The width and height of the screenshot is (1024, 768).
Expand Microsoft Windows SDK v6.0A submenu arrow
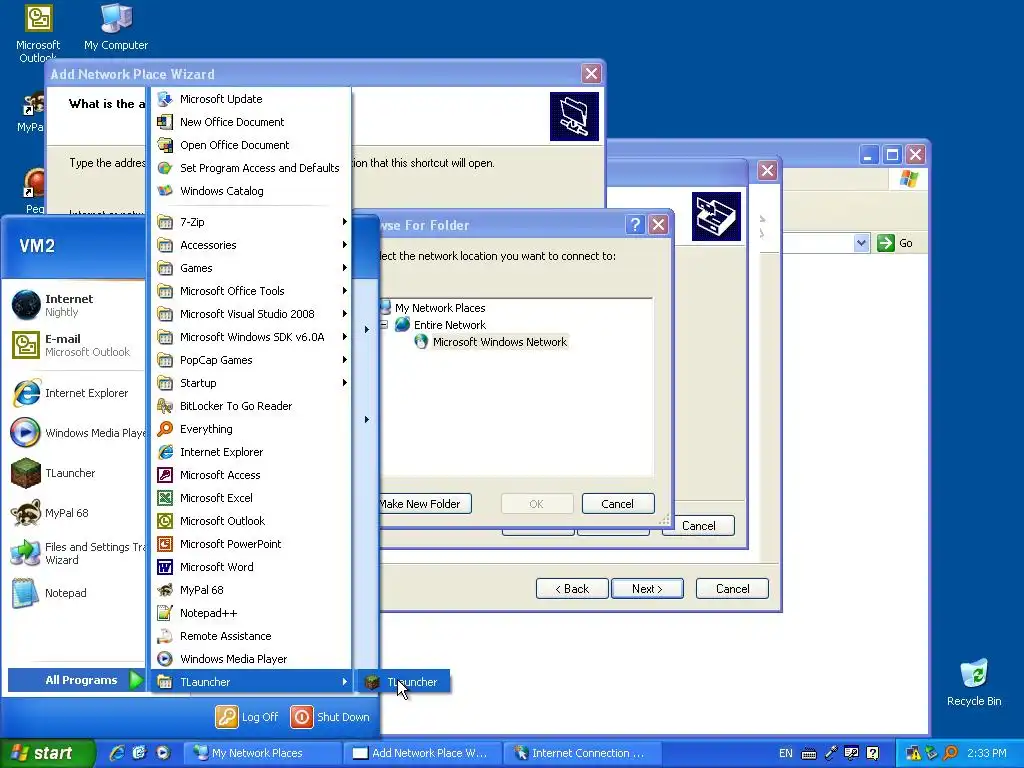coord(344,337)
